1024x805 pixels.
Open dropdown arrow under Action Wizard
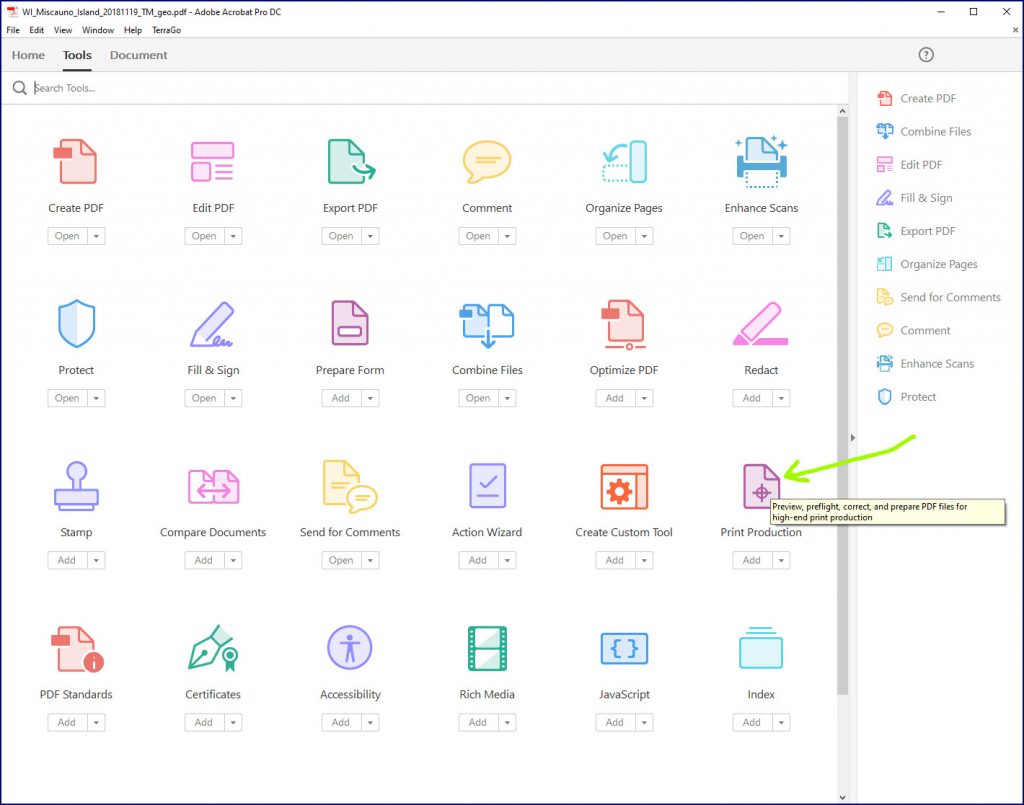click(507, 560)
